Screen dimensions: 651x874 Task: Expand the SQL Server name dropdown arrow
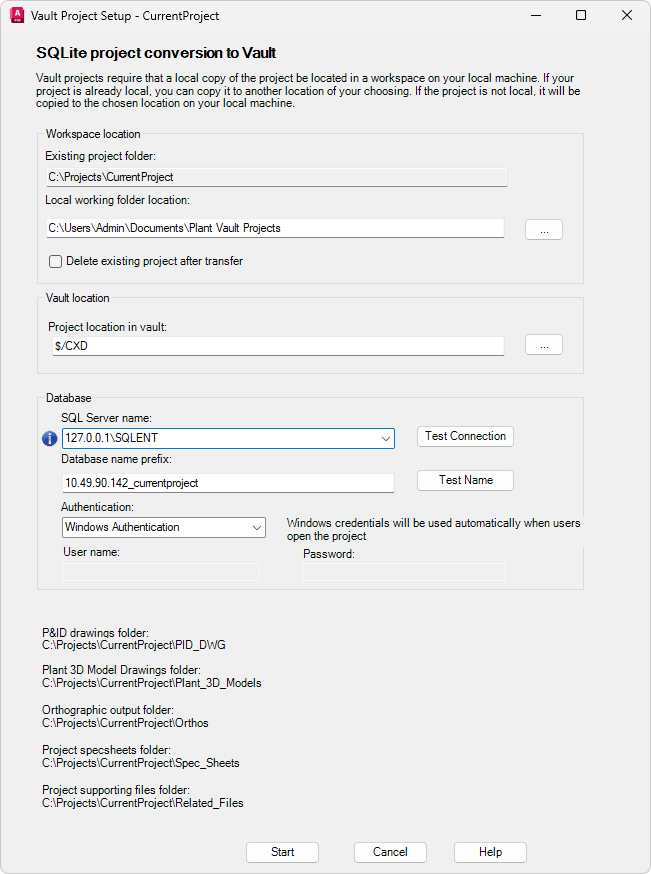click(x=386, y=439)
